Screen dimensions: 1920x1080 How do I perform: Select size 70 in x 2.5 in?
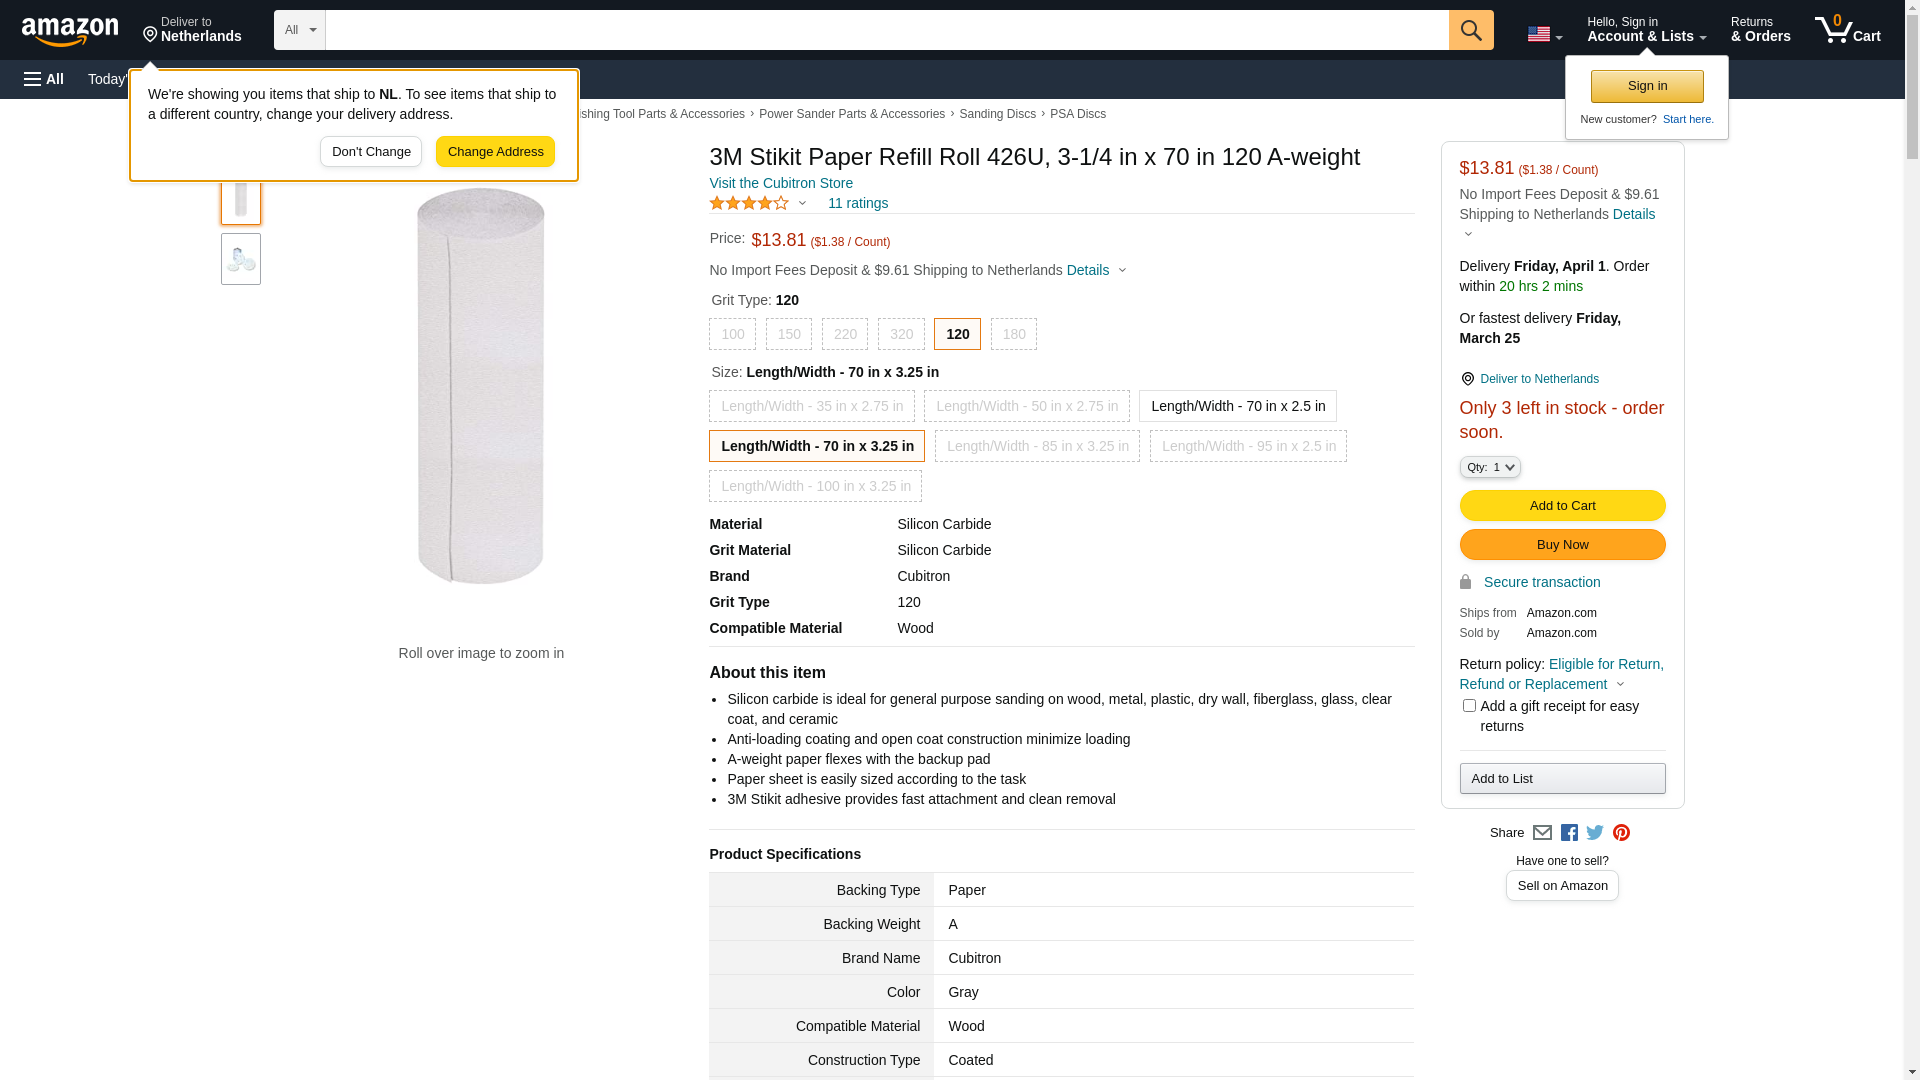[1237, 406]
